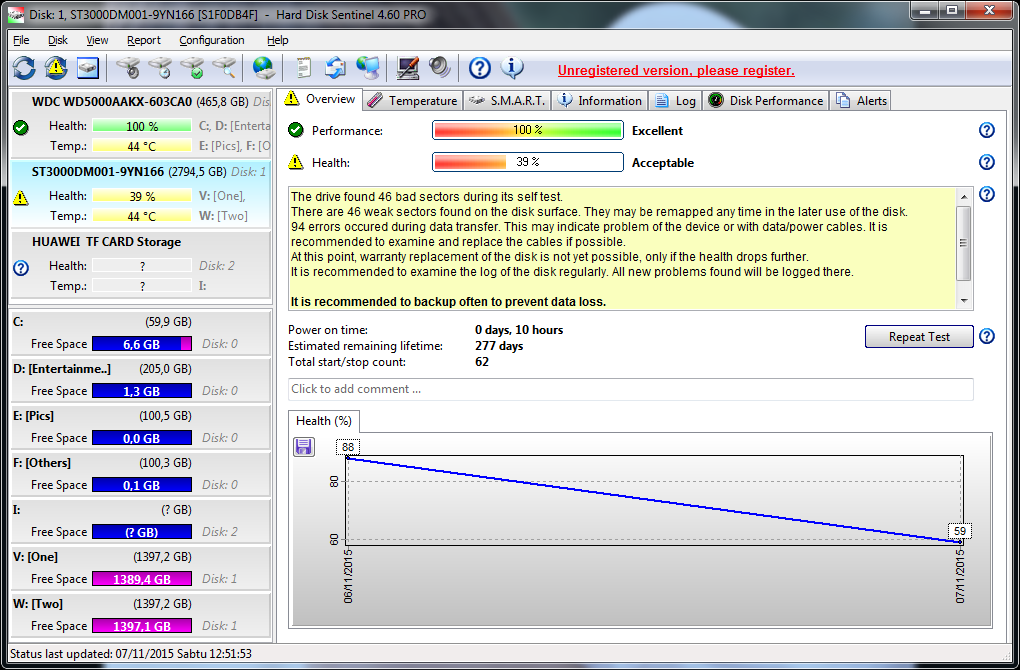Click the notepad report toolbar icon
This screenshot has height=670, width=1020.
pyautogui.click(x=303, y=68)
